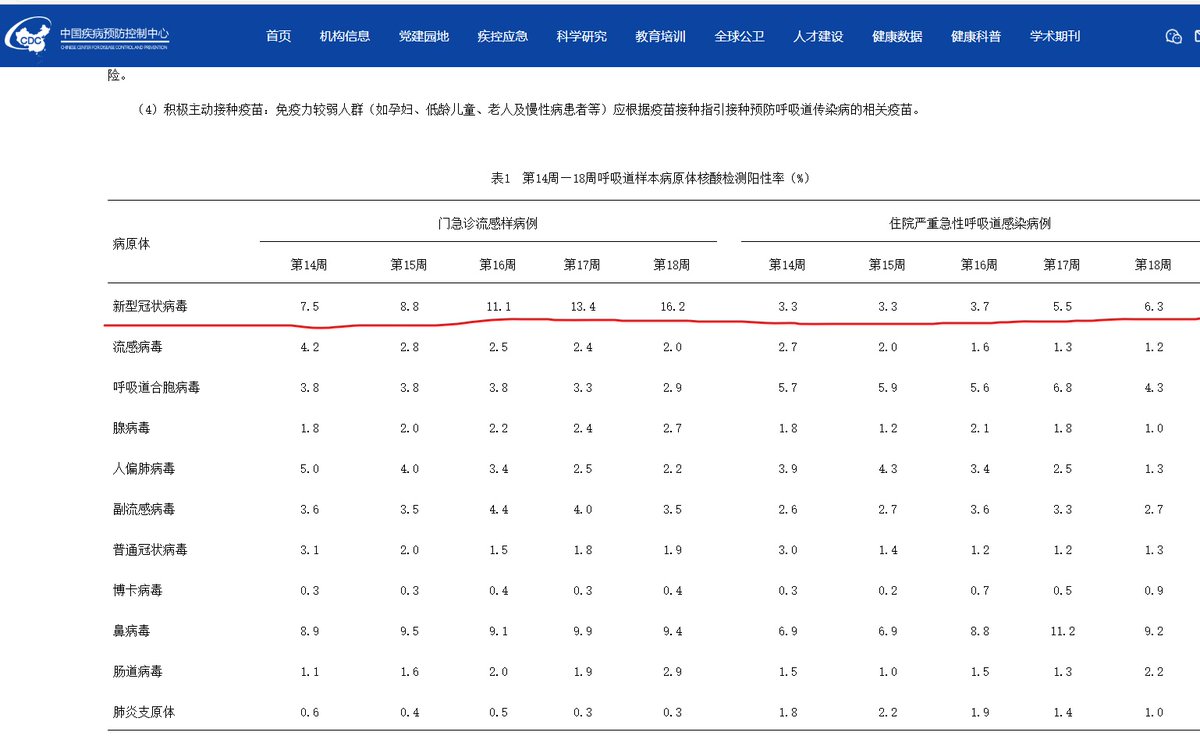This screenshot has width=1200, height=743.
Task: Click 第14周 header under 门急诊流感样病例
Action: point(309,265)
